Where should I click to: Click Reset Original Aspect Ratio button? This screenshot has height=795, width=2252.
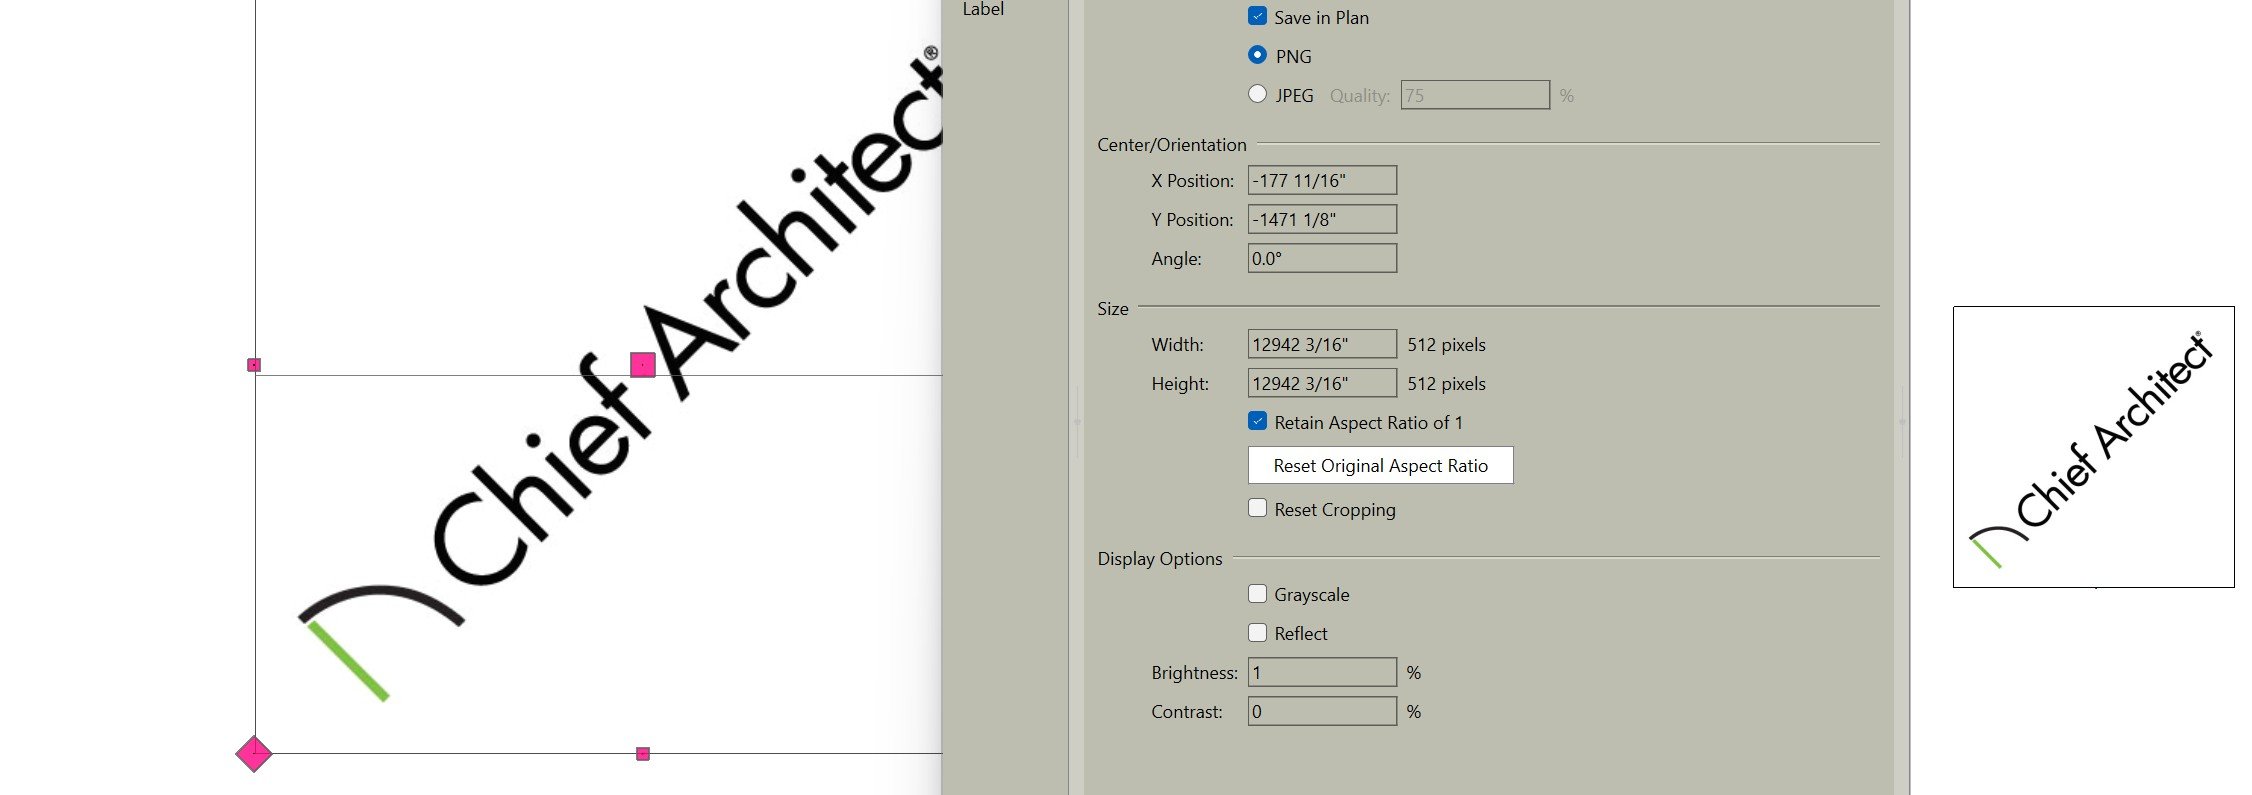(x=1380, y=465)
